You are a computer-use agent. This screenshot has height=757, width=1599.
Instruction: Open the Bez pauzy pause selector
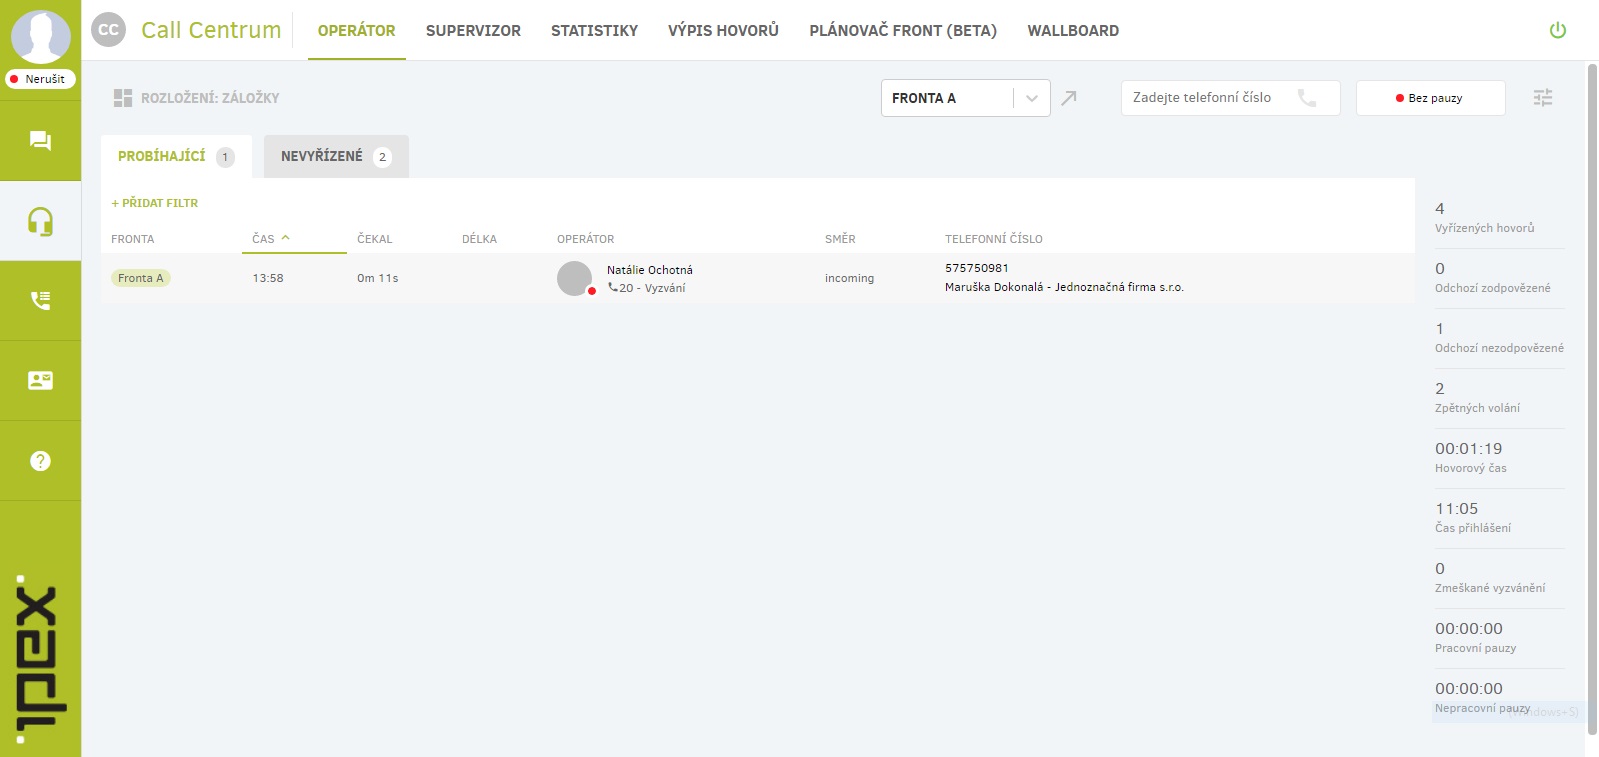click(1430, 98)
